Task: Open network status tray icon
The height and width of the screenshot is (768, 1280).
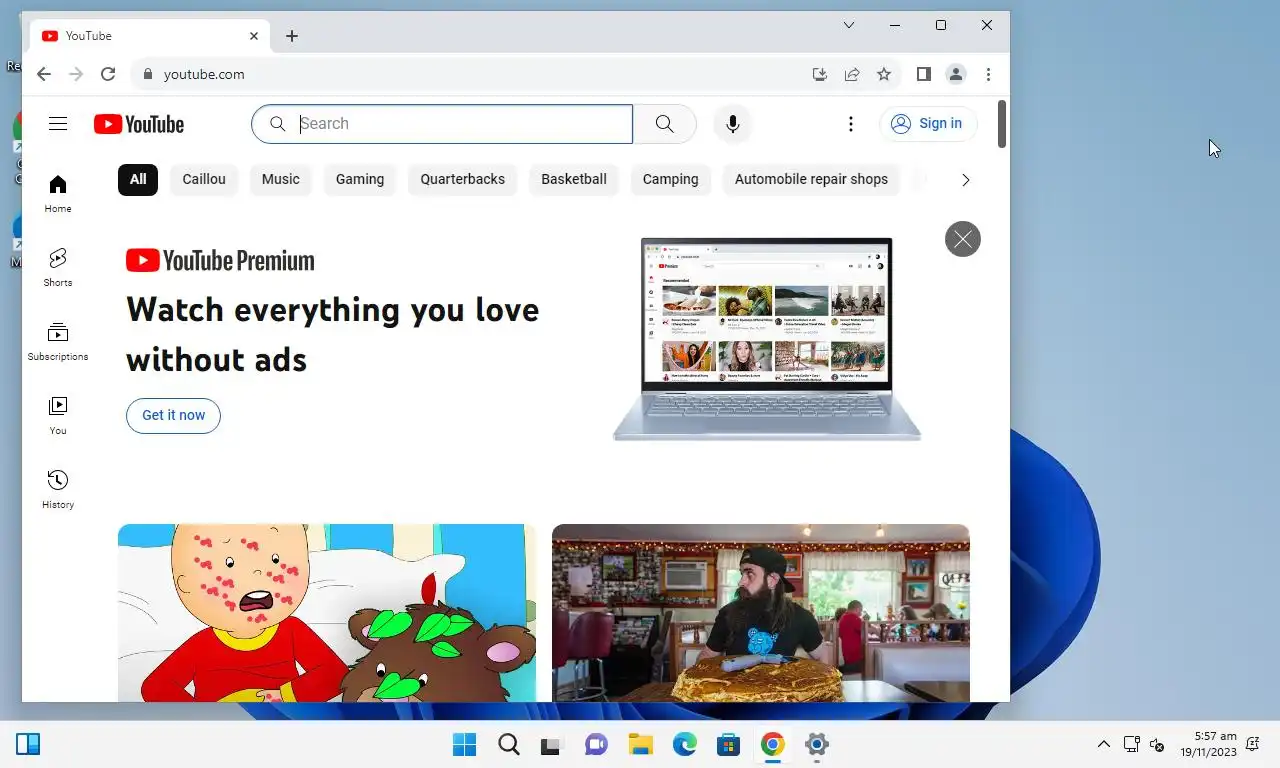Action: coord(1132,744)
